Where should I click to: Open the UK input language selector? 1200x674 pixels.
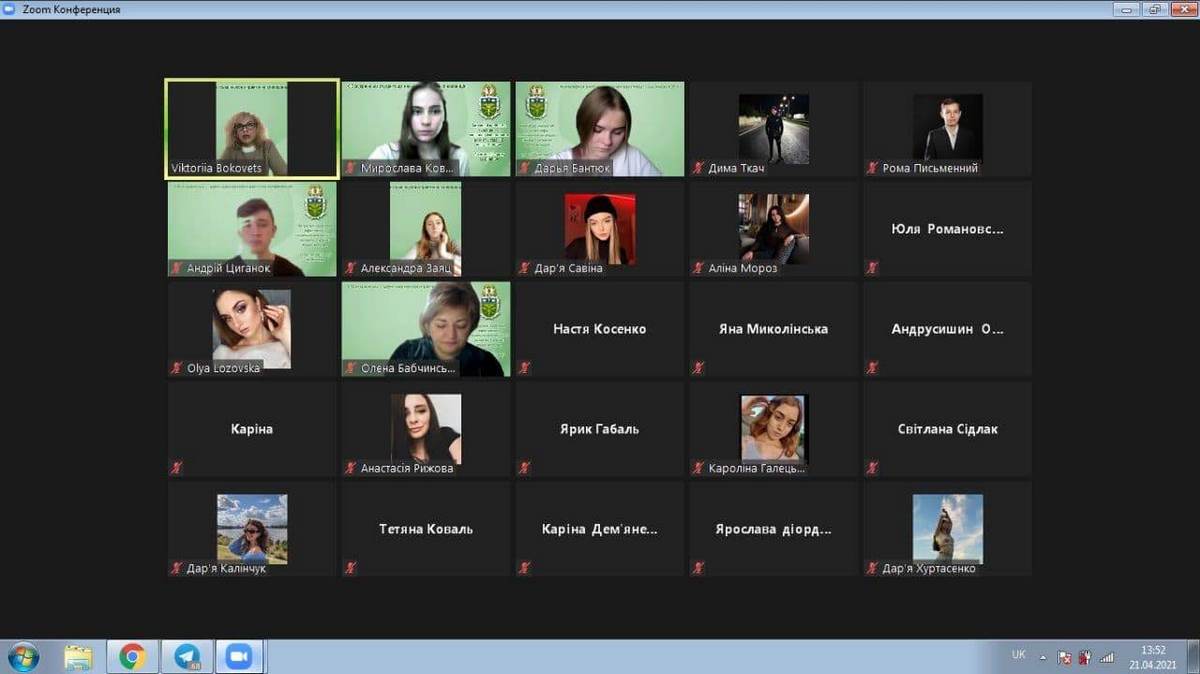1018,655
